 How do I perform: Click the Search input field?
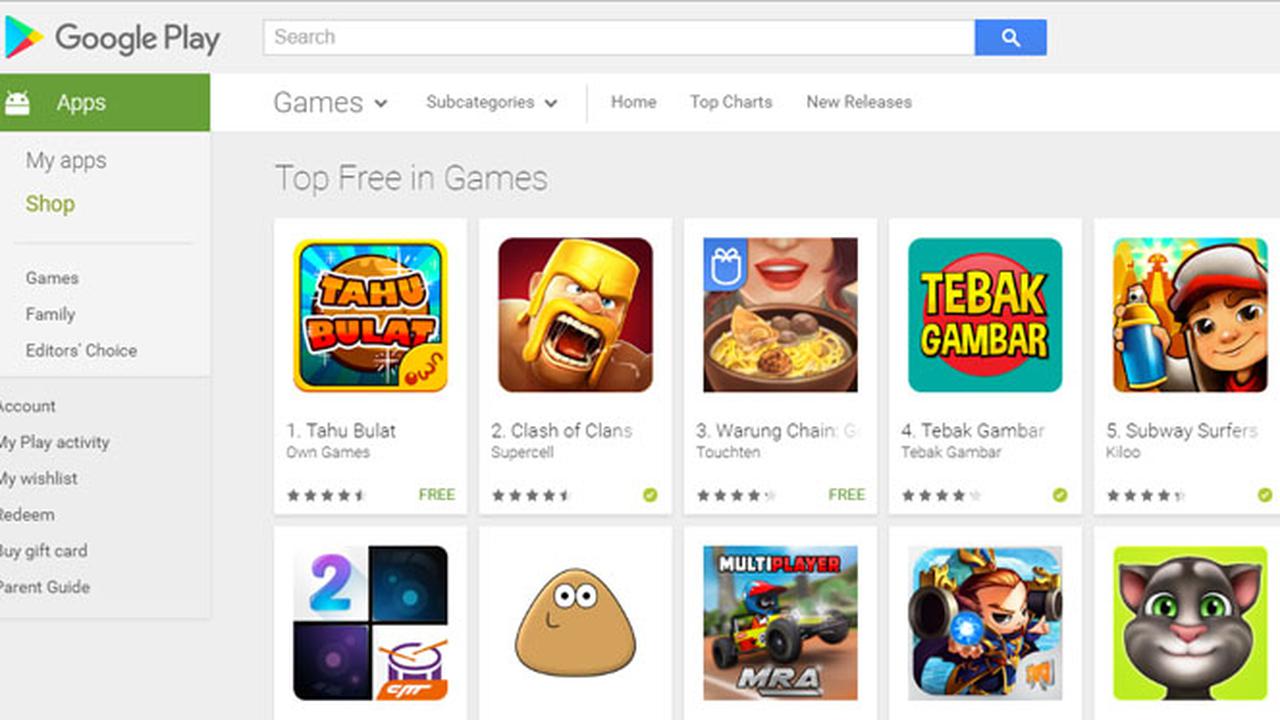point(619,37)
